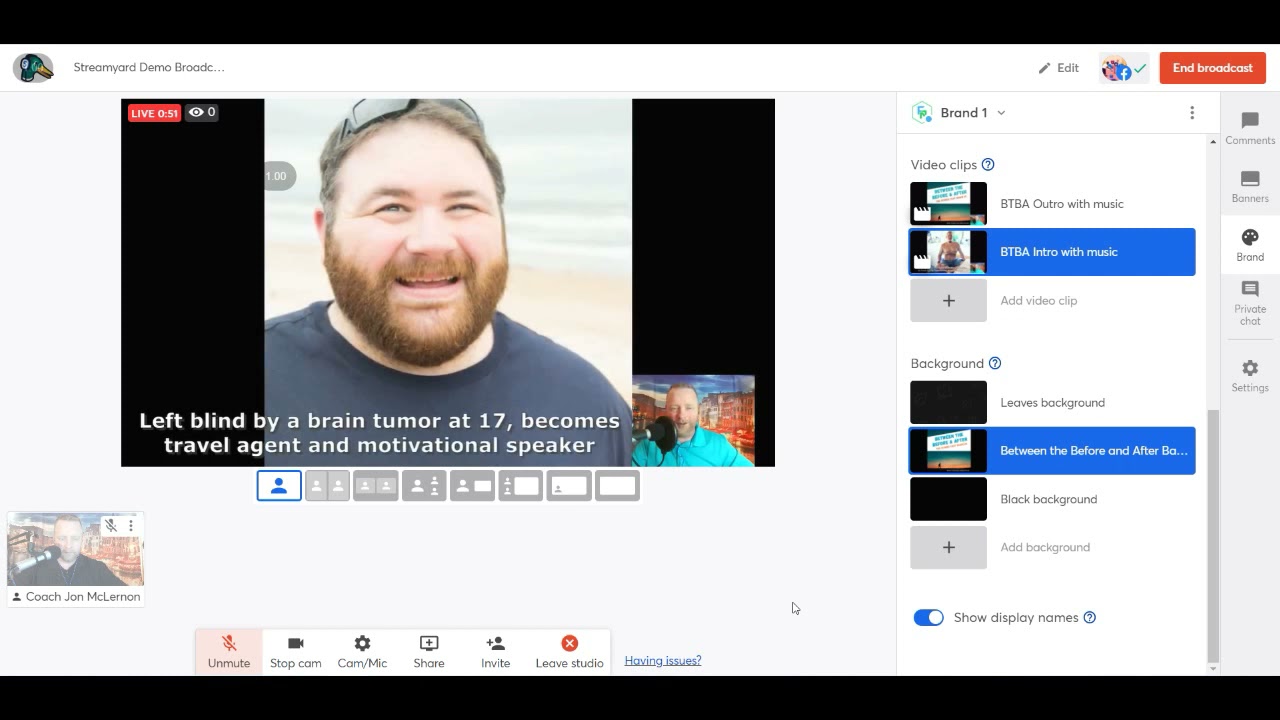Leave the studio
This screenshot has height=720, width=1280.
click(569, 652)
